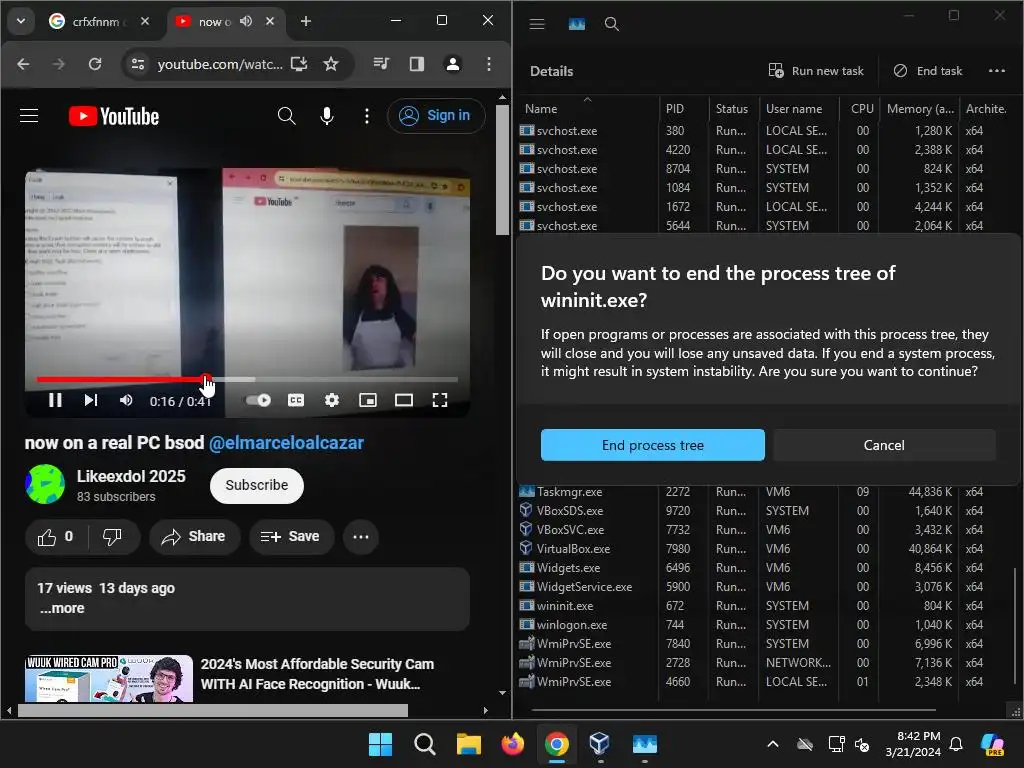Share this YouTube video
This screenshot has width=1024, height=768.
point(194,537)
